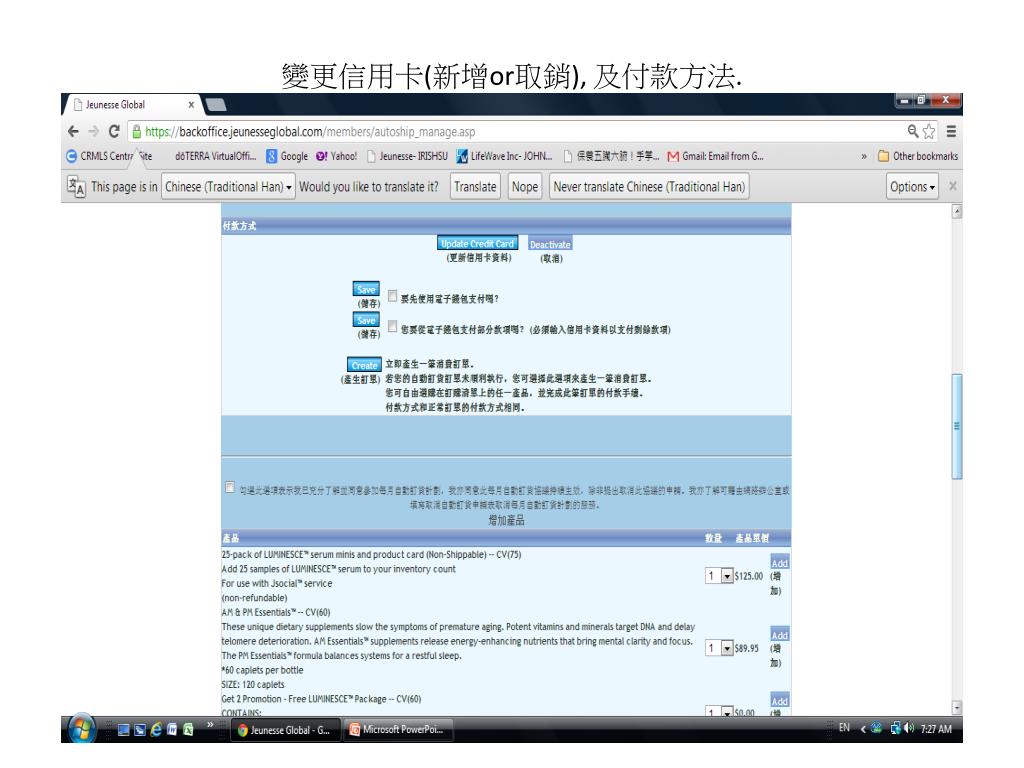Open Chinese (Traditional Han) language dropdown
The height and width of the screenshot is (768, 1024).
[228, 187]
